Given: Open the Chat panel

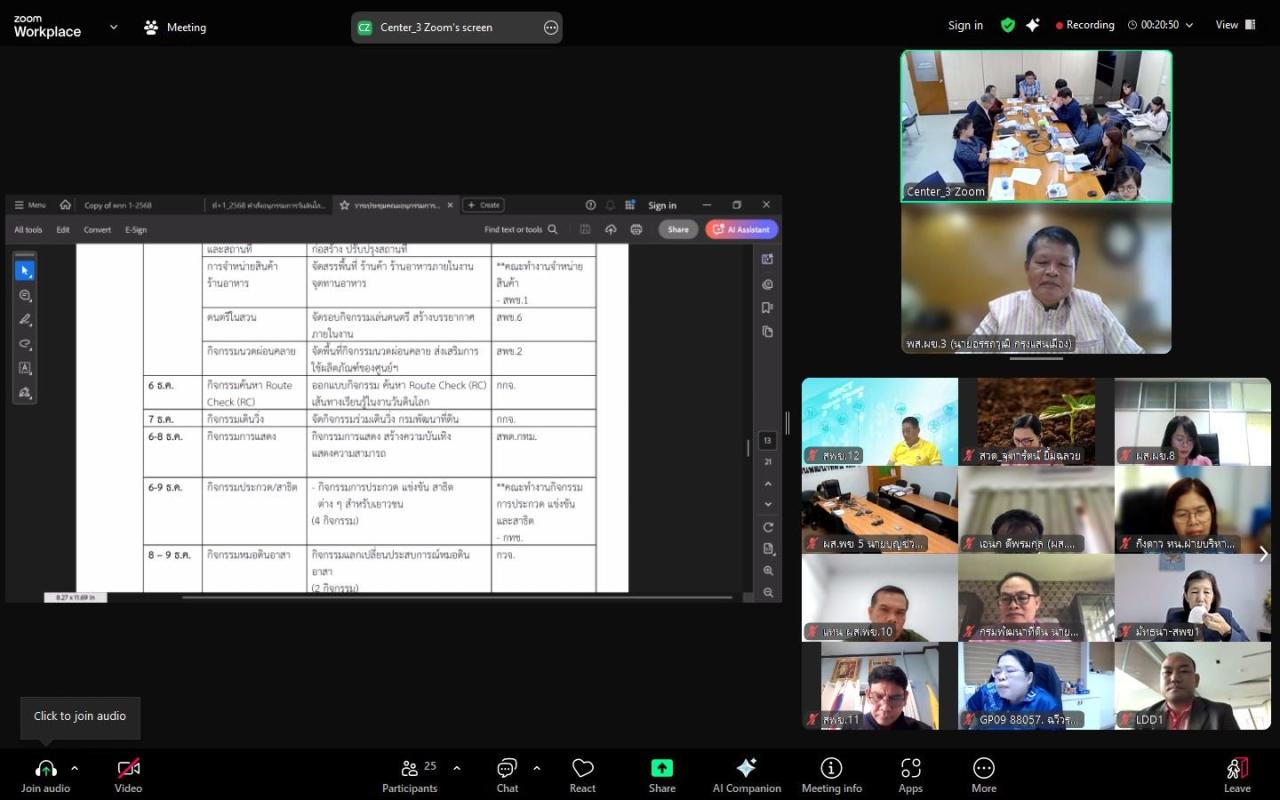Looking at the screenshot, I should (507, 775).
